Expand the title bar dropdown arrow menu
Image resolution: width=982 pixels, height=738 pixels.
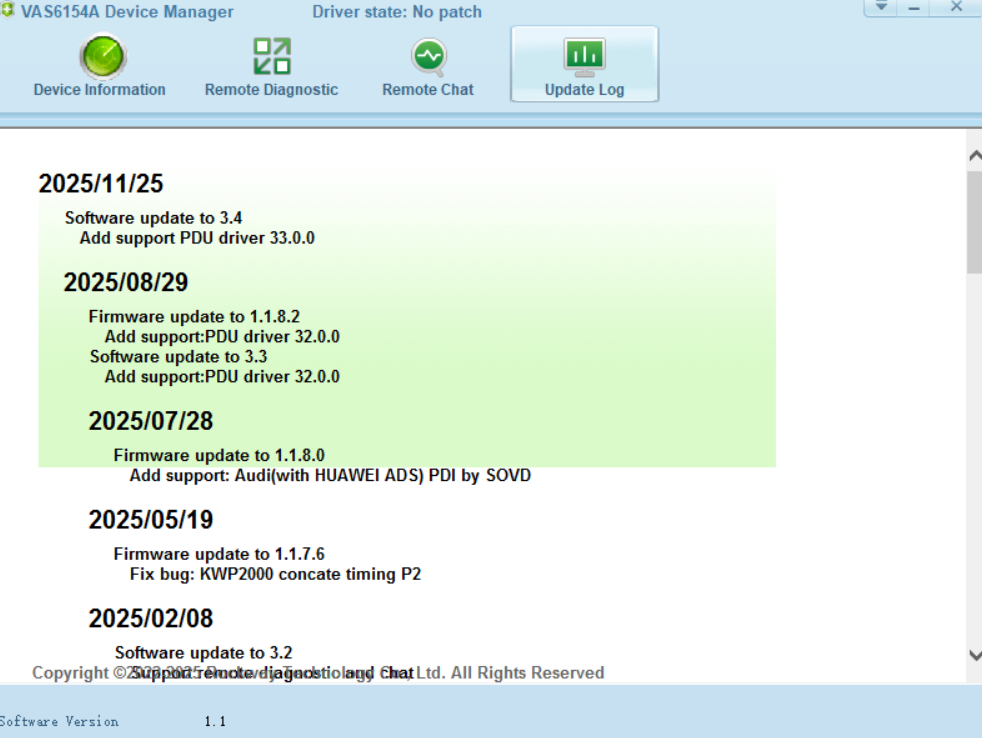[881, 7]
